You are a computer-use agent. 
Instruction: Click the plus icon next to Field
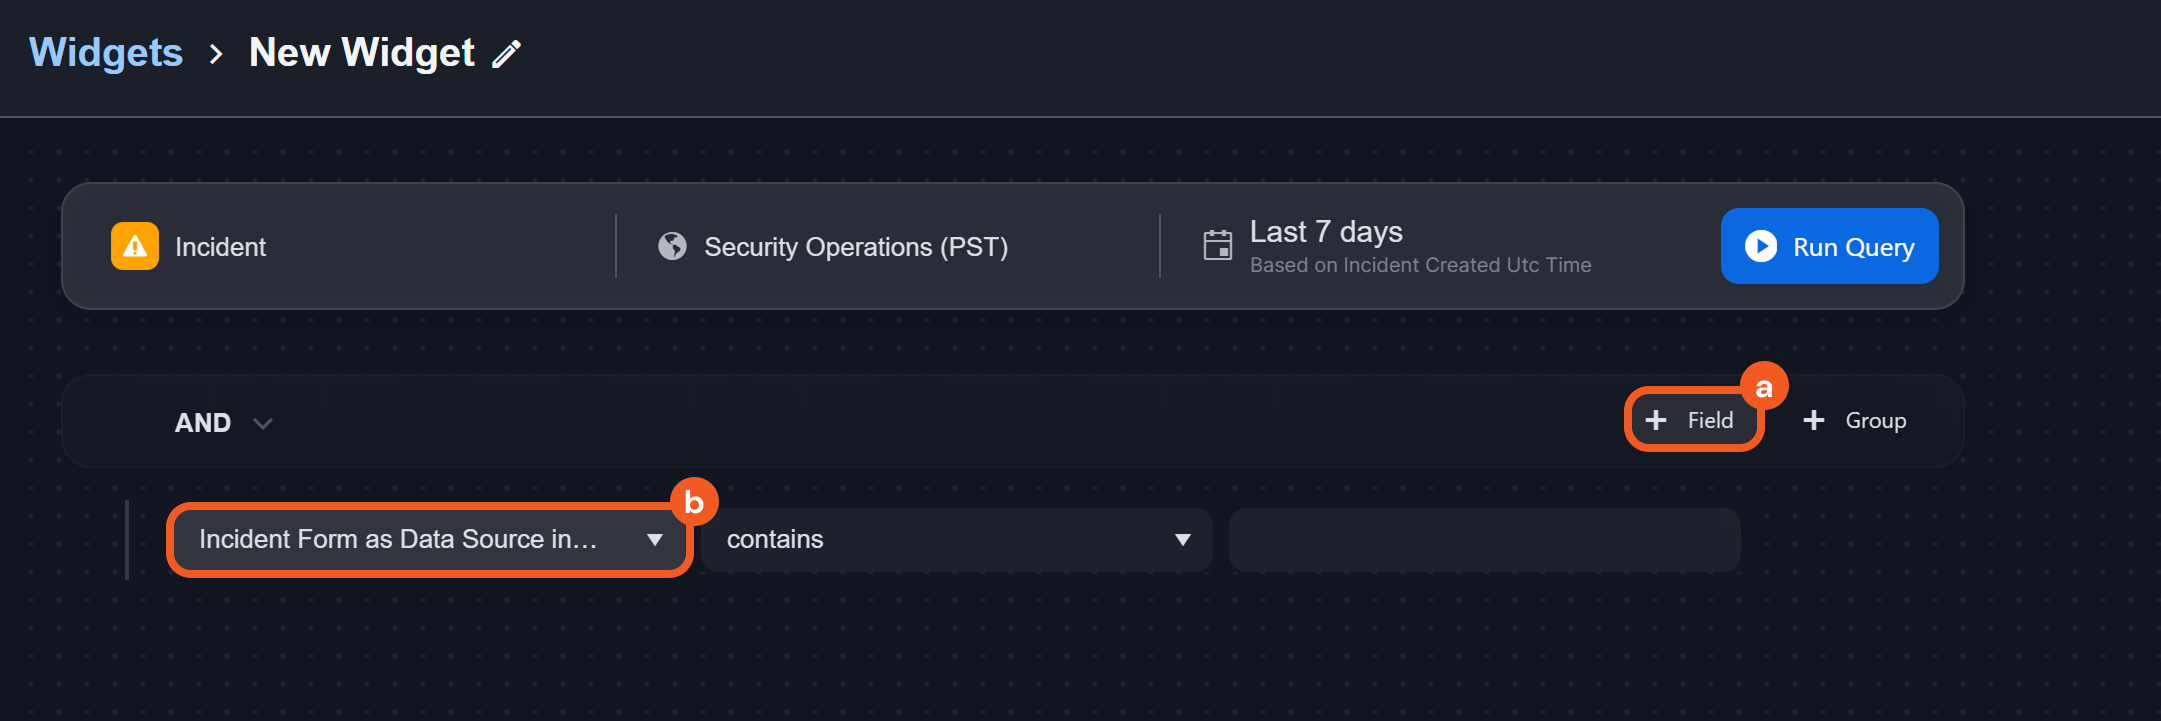(x=1656, y=420)
